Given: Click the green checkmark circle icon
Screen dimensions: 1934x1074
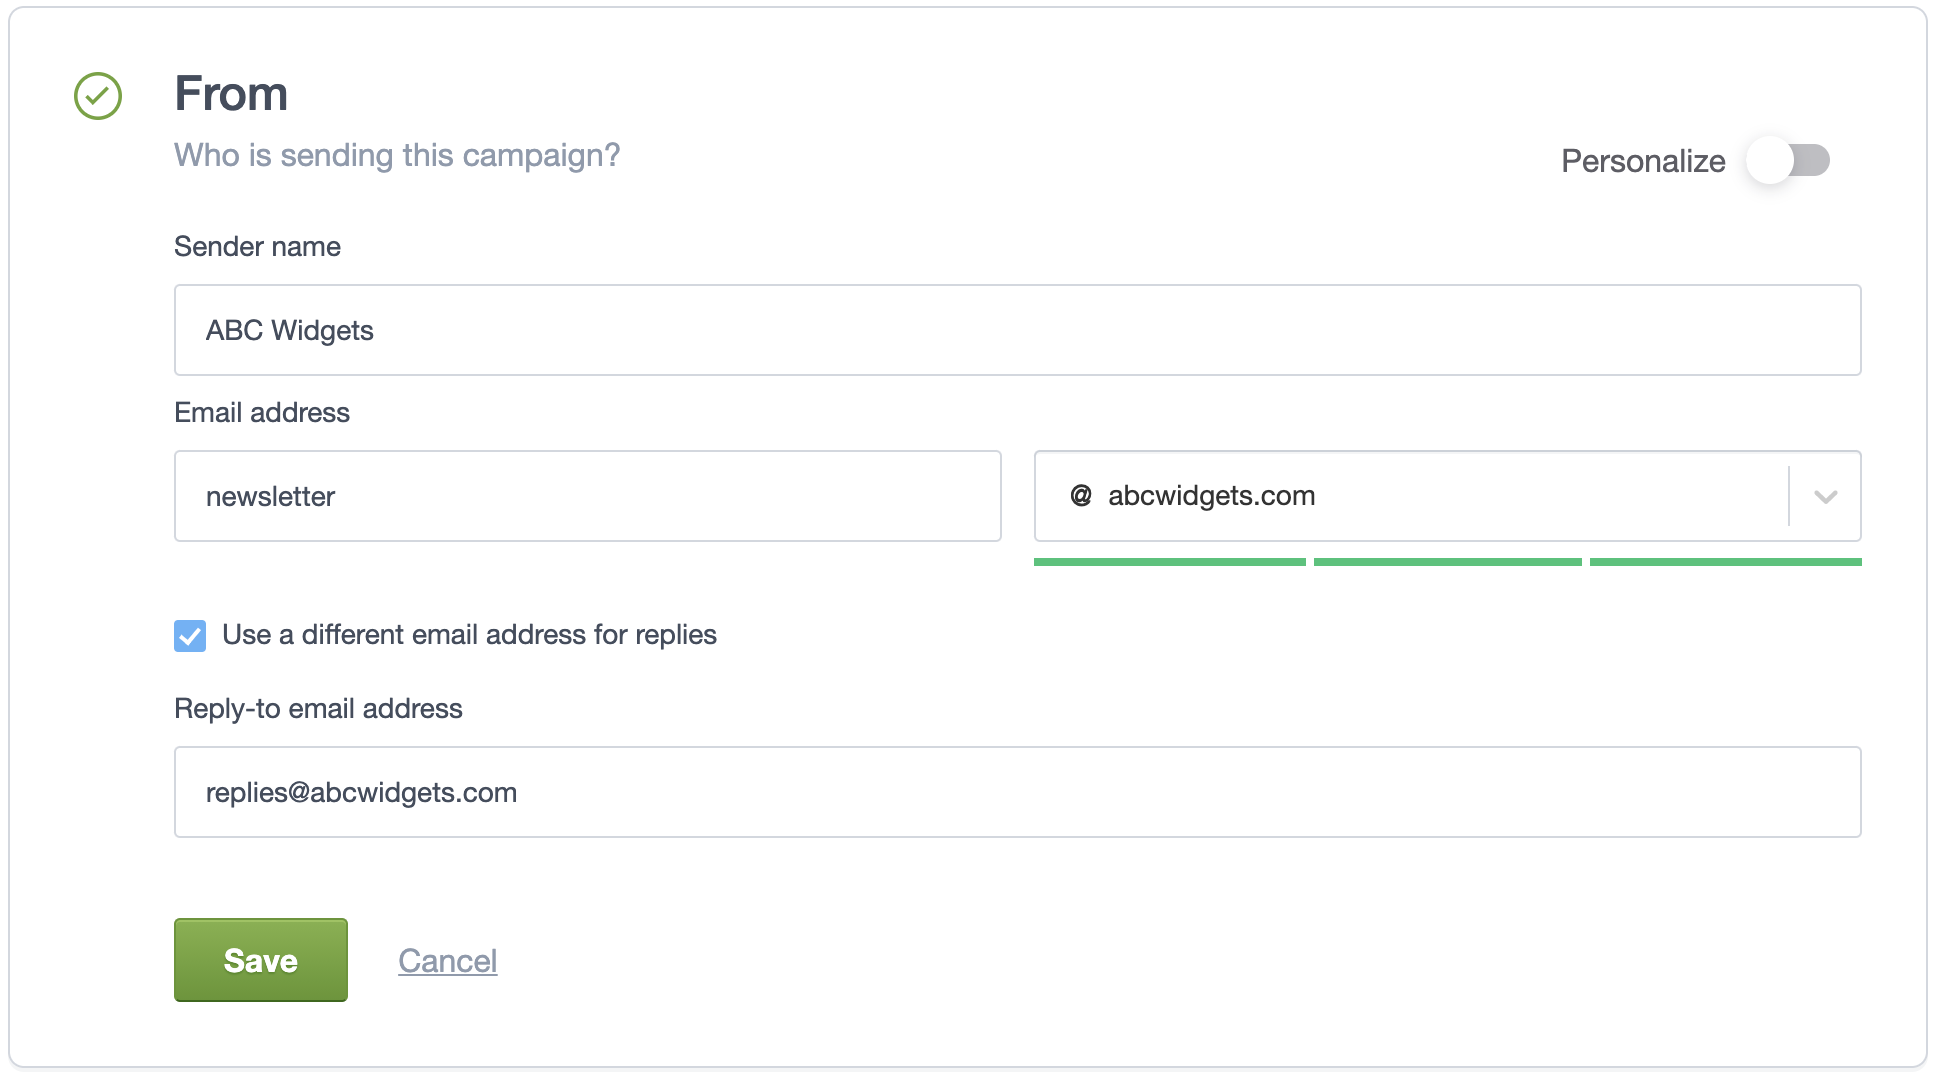Looking at the screenshot, I should tap(98, 96).
